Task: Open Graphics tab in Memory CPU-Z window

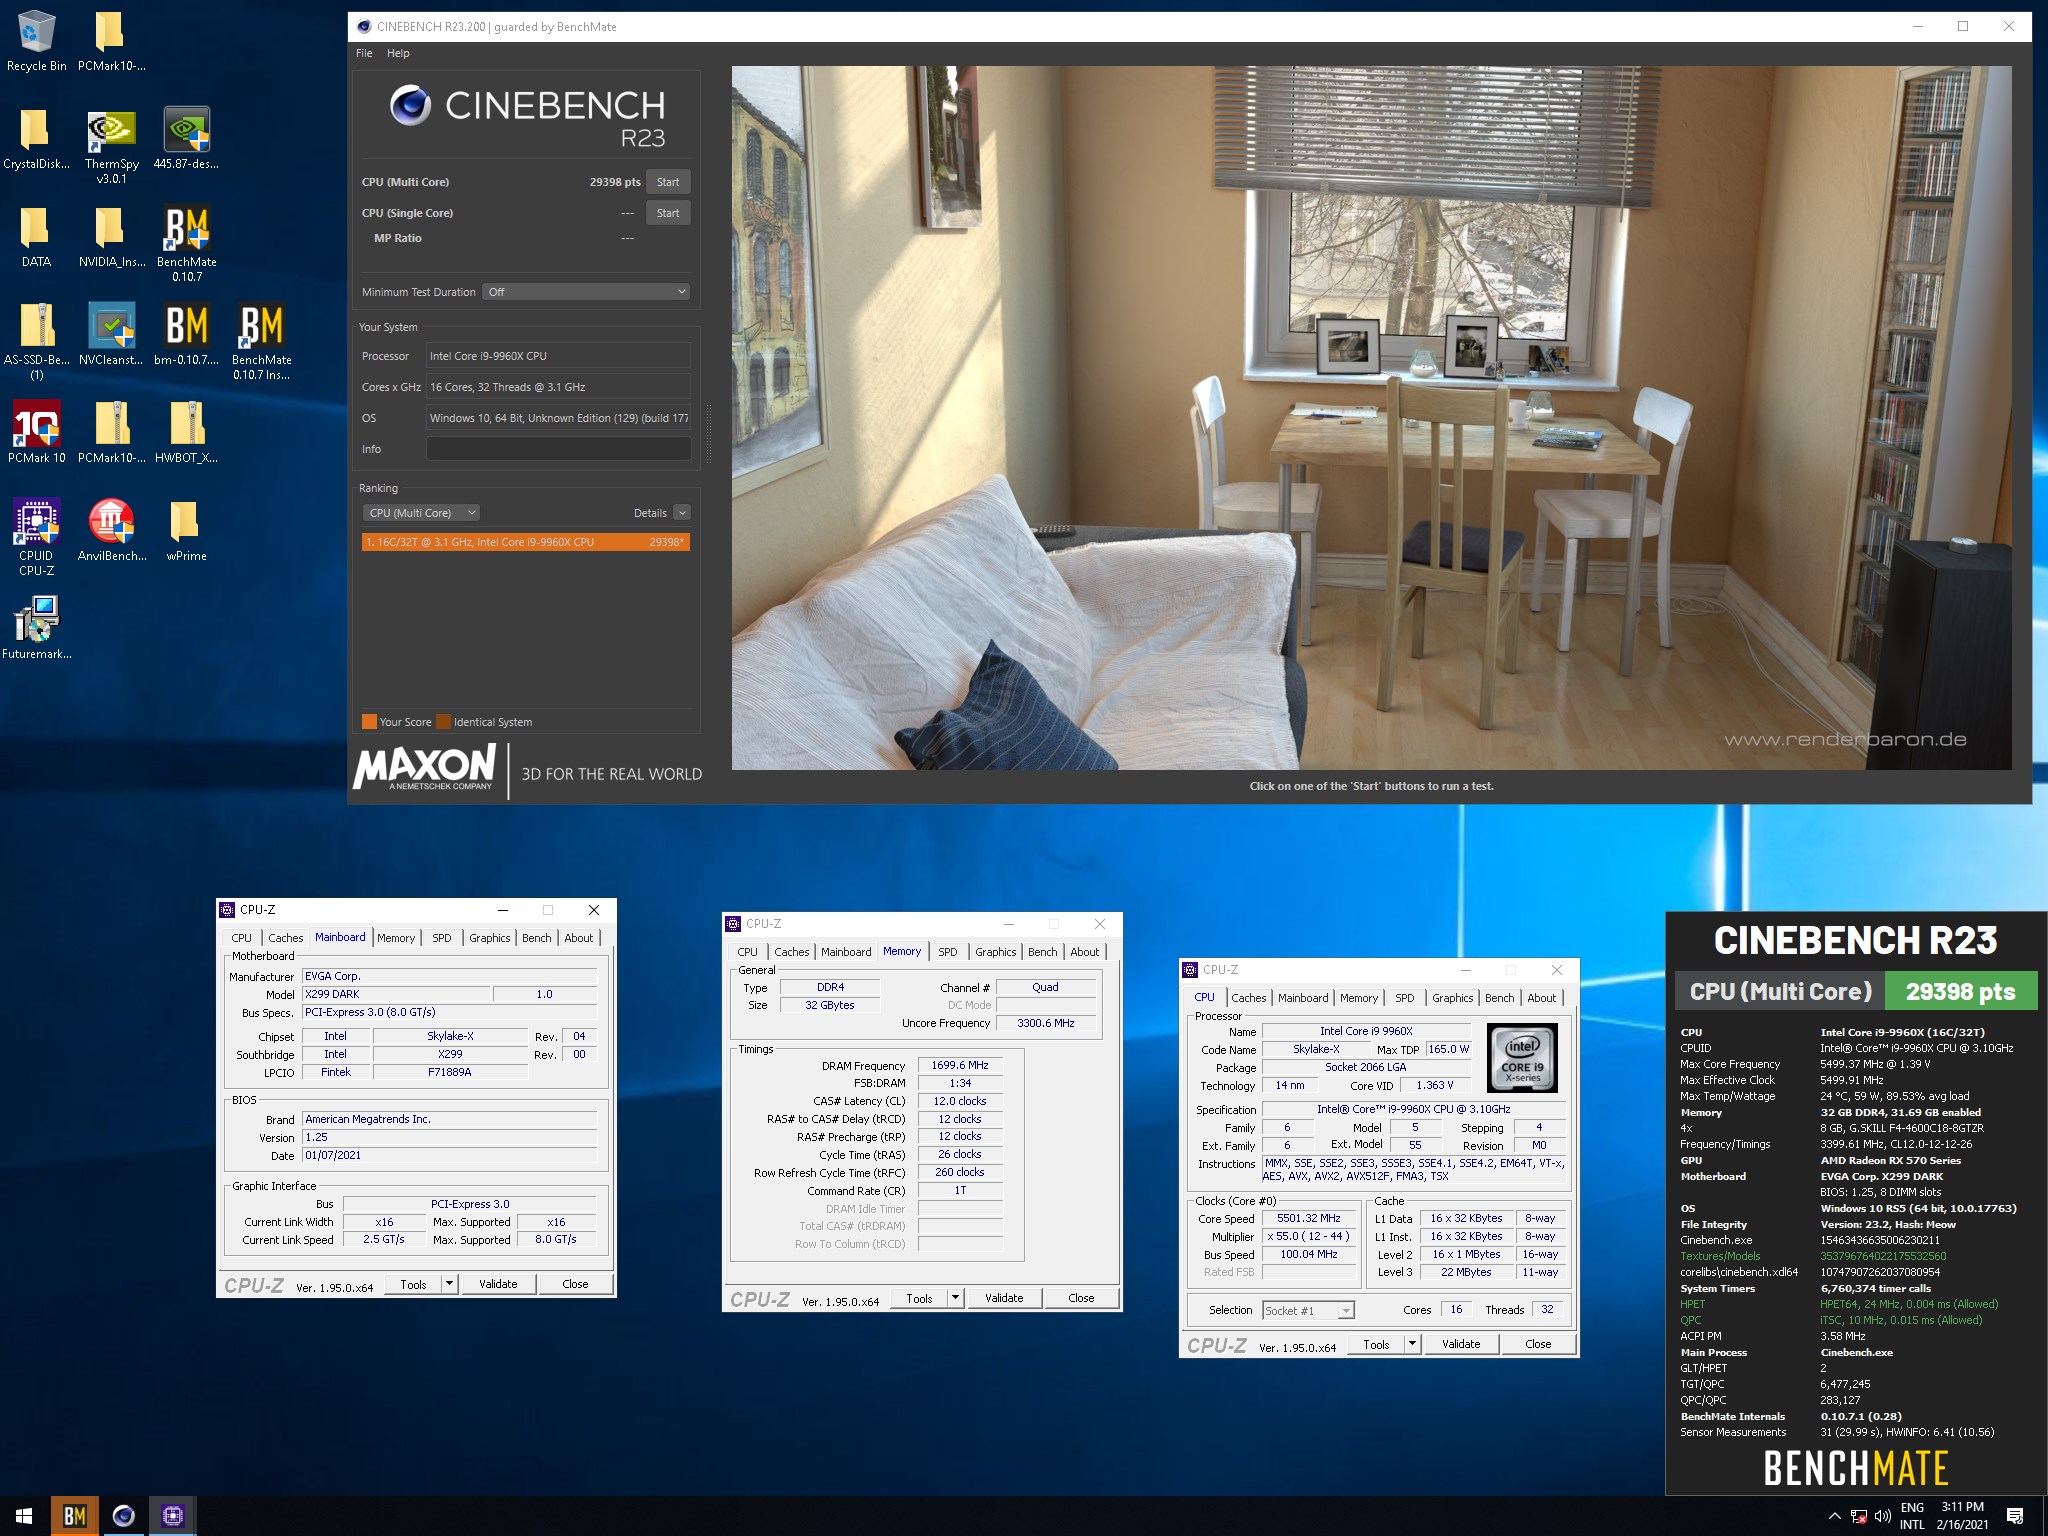Action: click(995, 952)
